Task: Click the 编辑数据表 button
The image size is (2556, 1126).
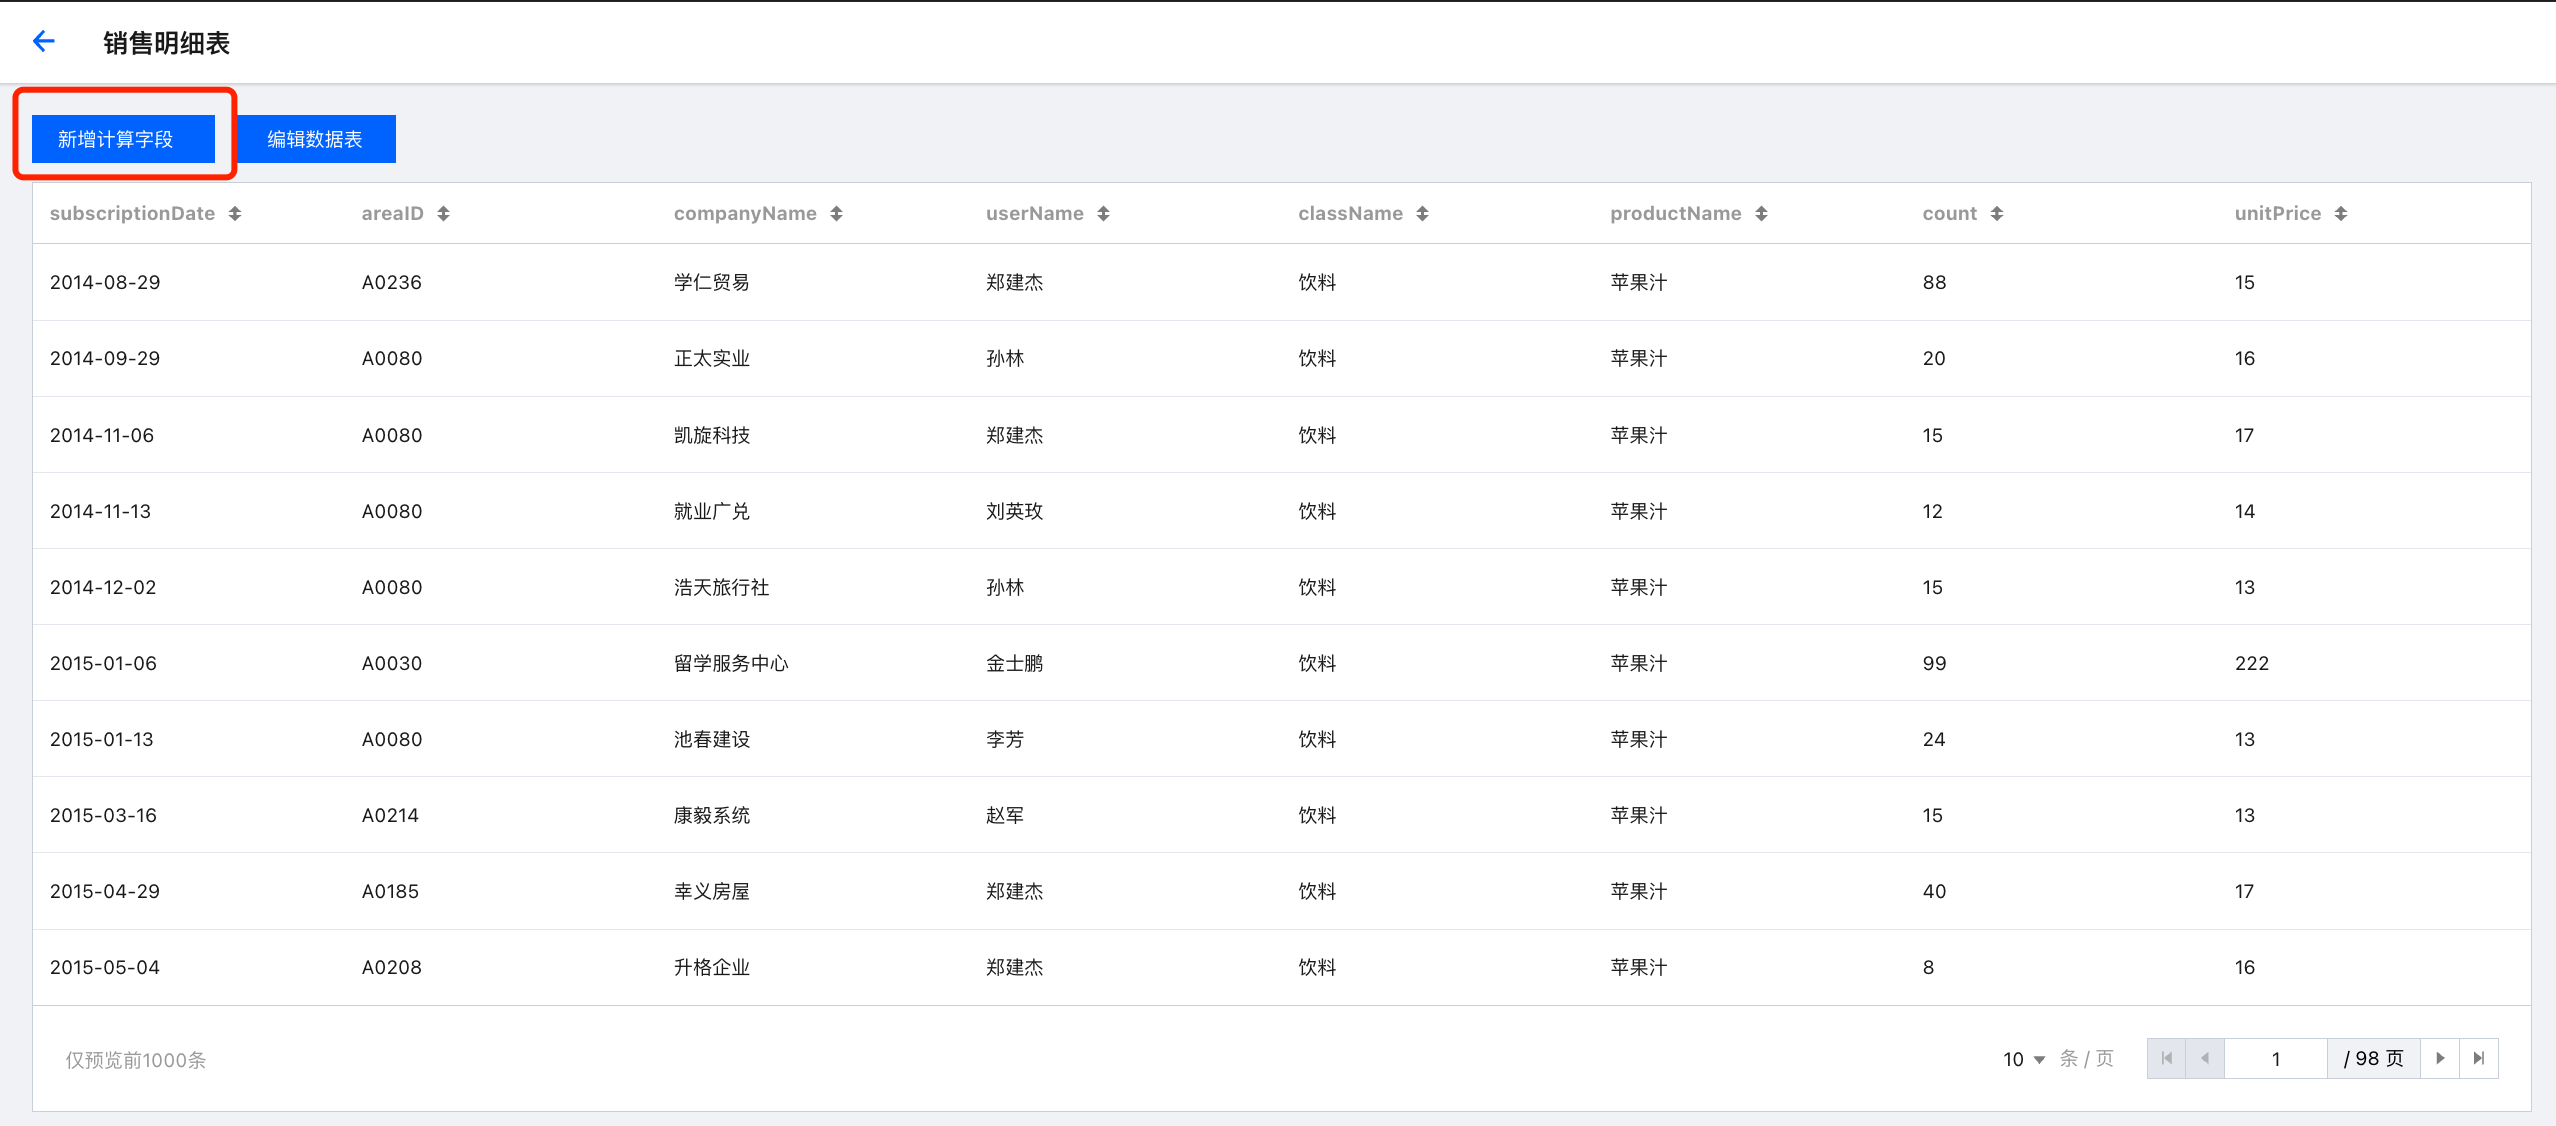Action: tap(315, 139)
